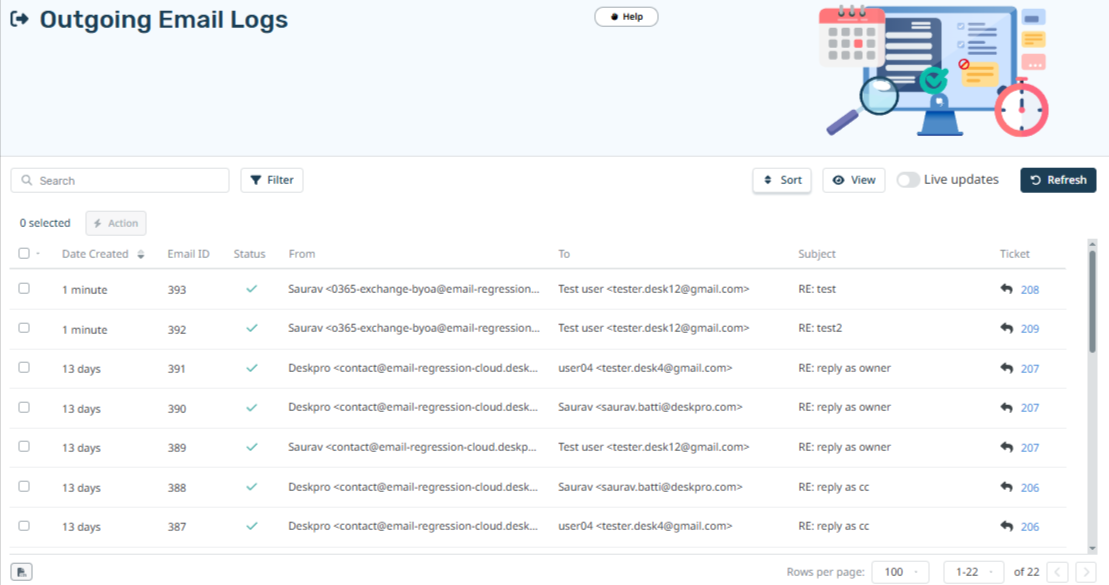Viewport: 1109px width, 585px height.
Task: Open the Filter panel
Action: coord(271,180)
